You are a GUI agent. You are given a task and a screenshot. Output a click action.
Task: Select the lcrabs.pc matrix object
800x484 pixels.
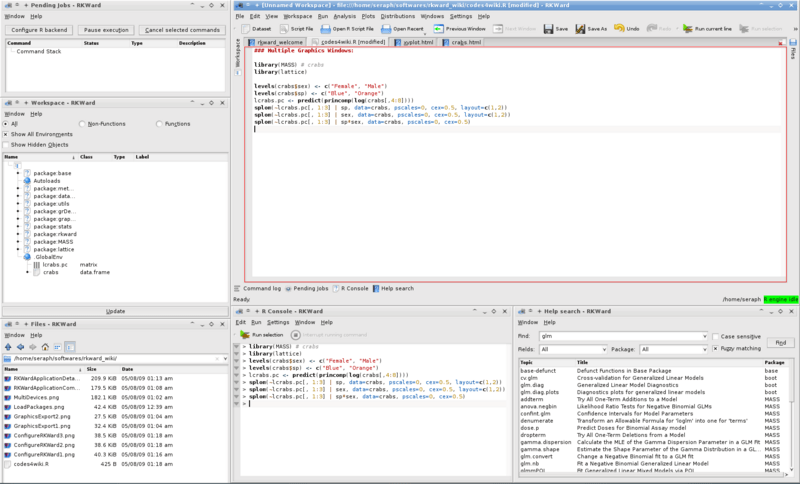[x=55, y=265]
